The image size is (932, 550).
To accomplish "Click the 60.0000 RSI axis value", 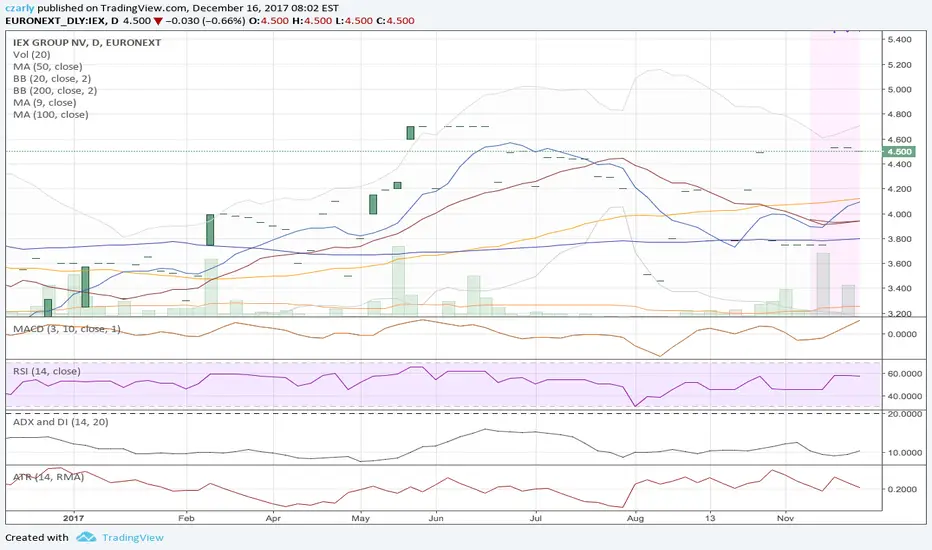I will point(903,373).
